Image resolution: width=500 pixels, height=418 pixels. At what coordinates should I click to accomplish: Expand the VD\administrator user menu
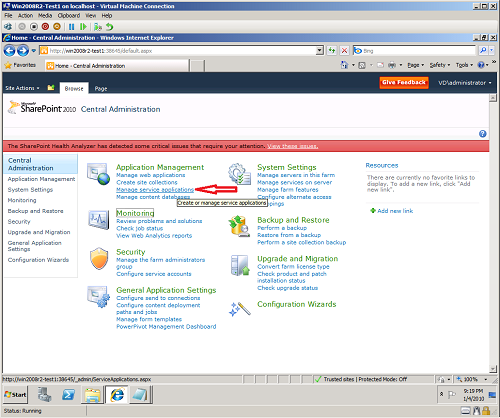tap(465, 83)
